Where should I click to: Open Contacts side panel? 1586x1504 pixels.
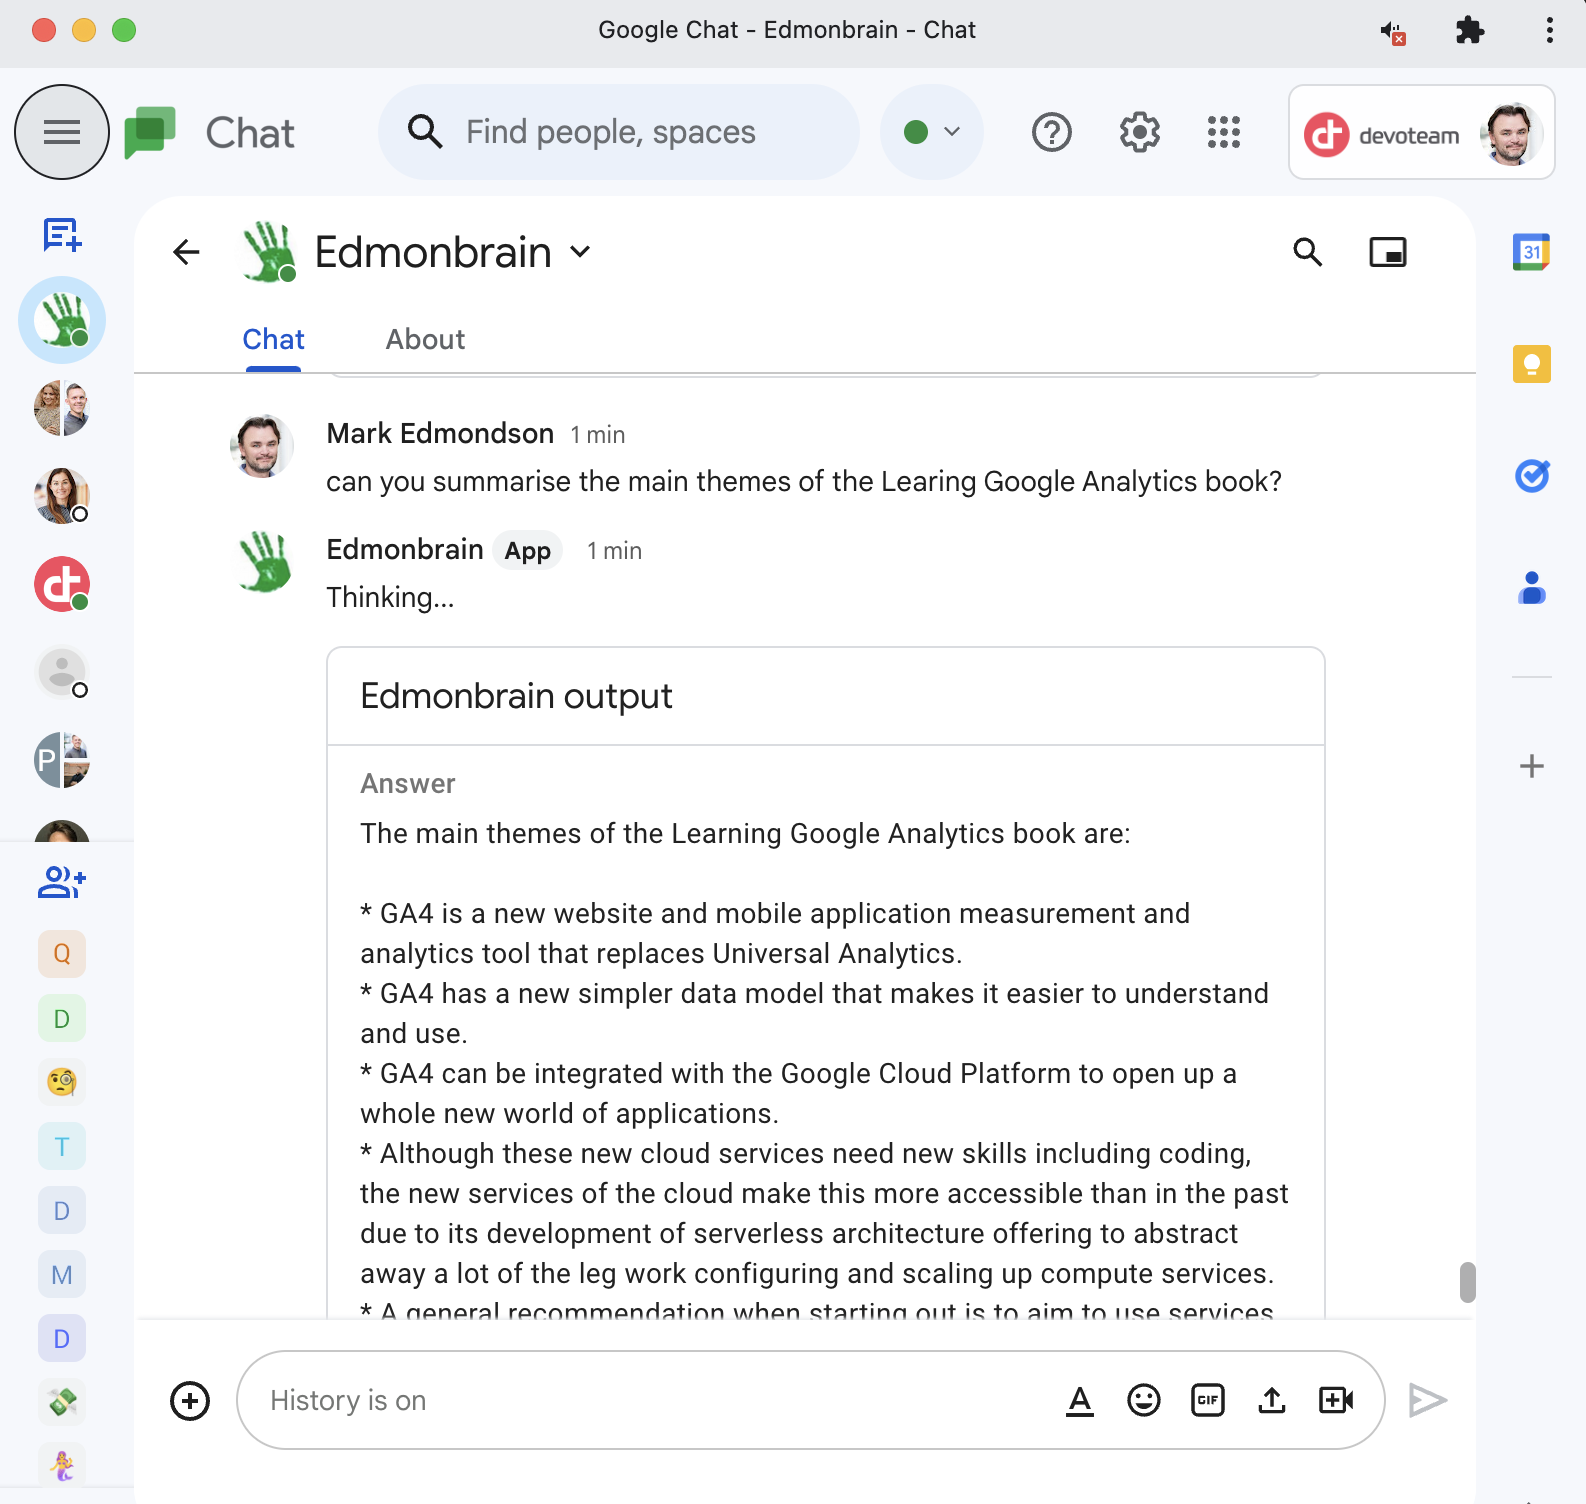click(x=1531, y=588)
